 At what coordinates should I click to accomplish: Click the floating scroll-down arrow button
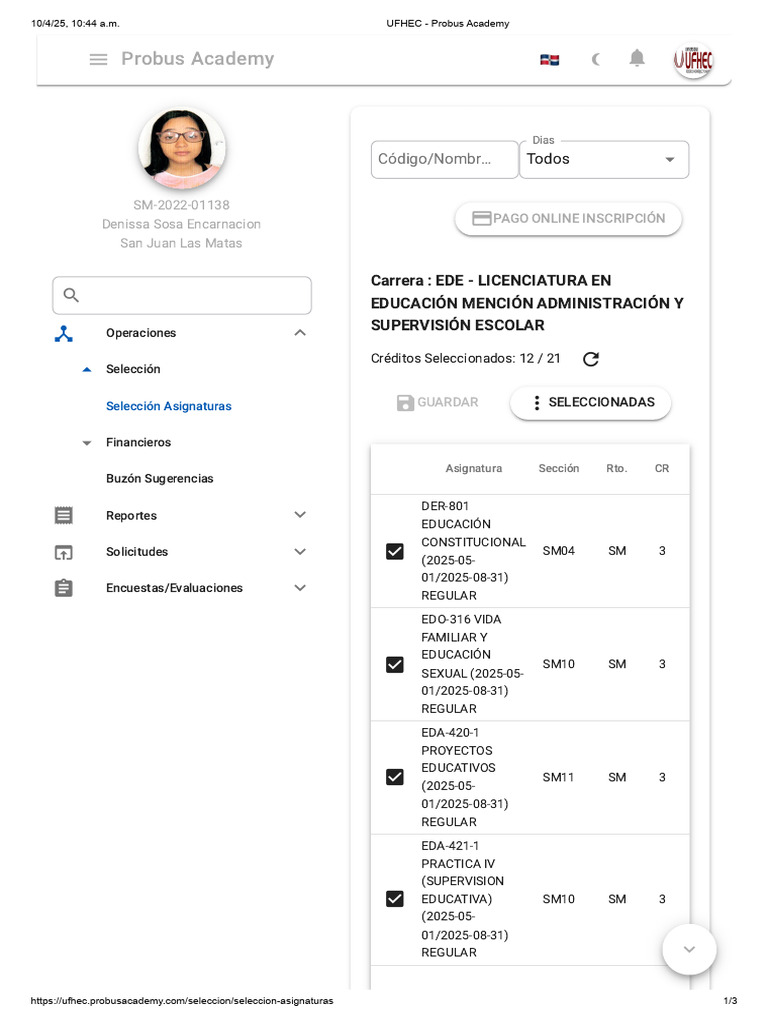(x=689, y=949)
